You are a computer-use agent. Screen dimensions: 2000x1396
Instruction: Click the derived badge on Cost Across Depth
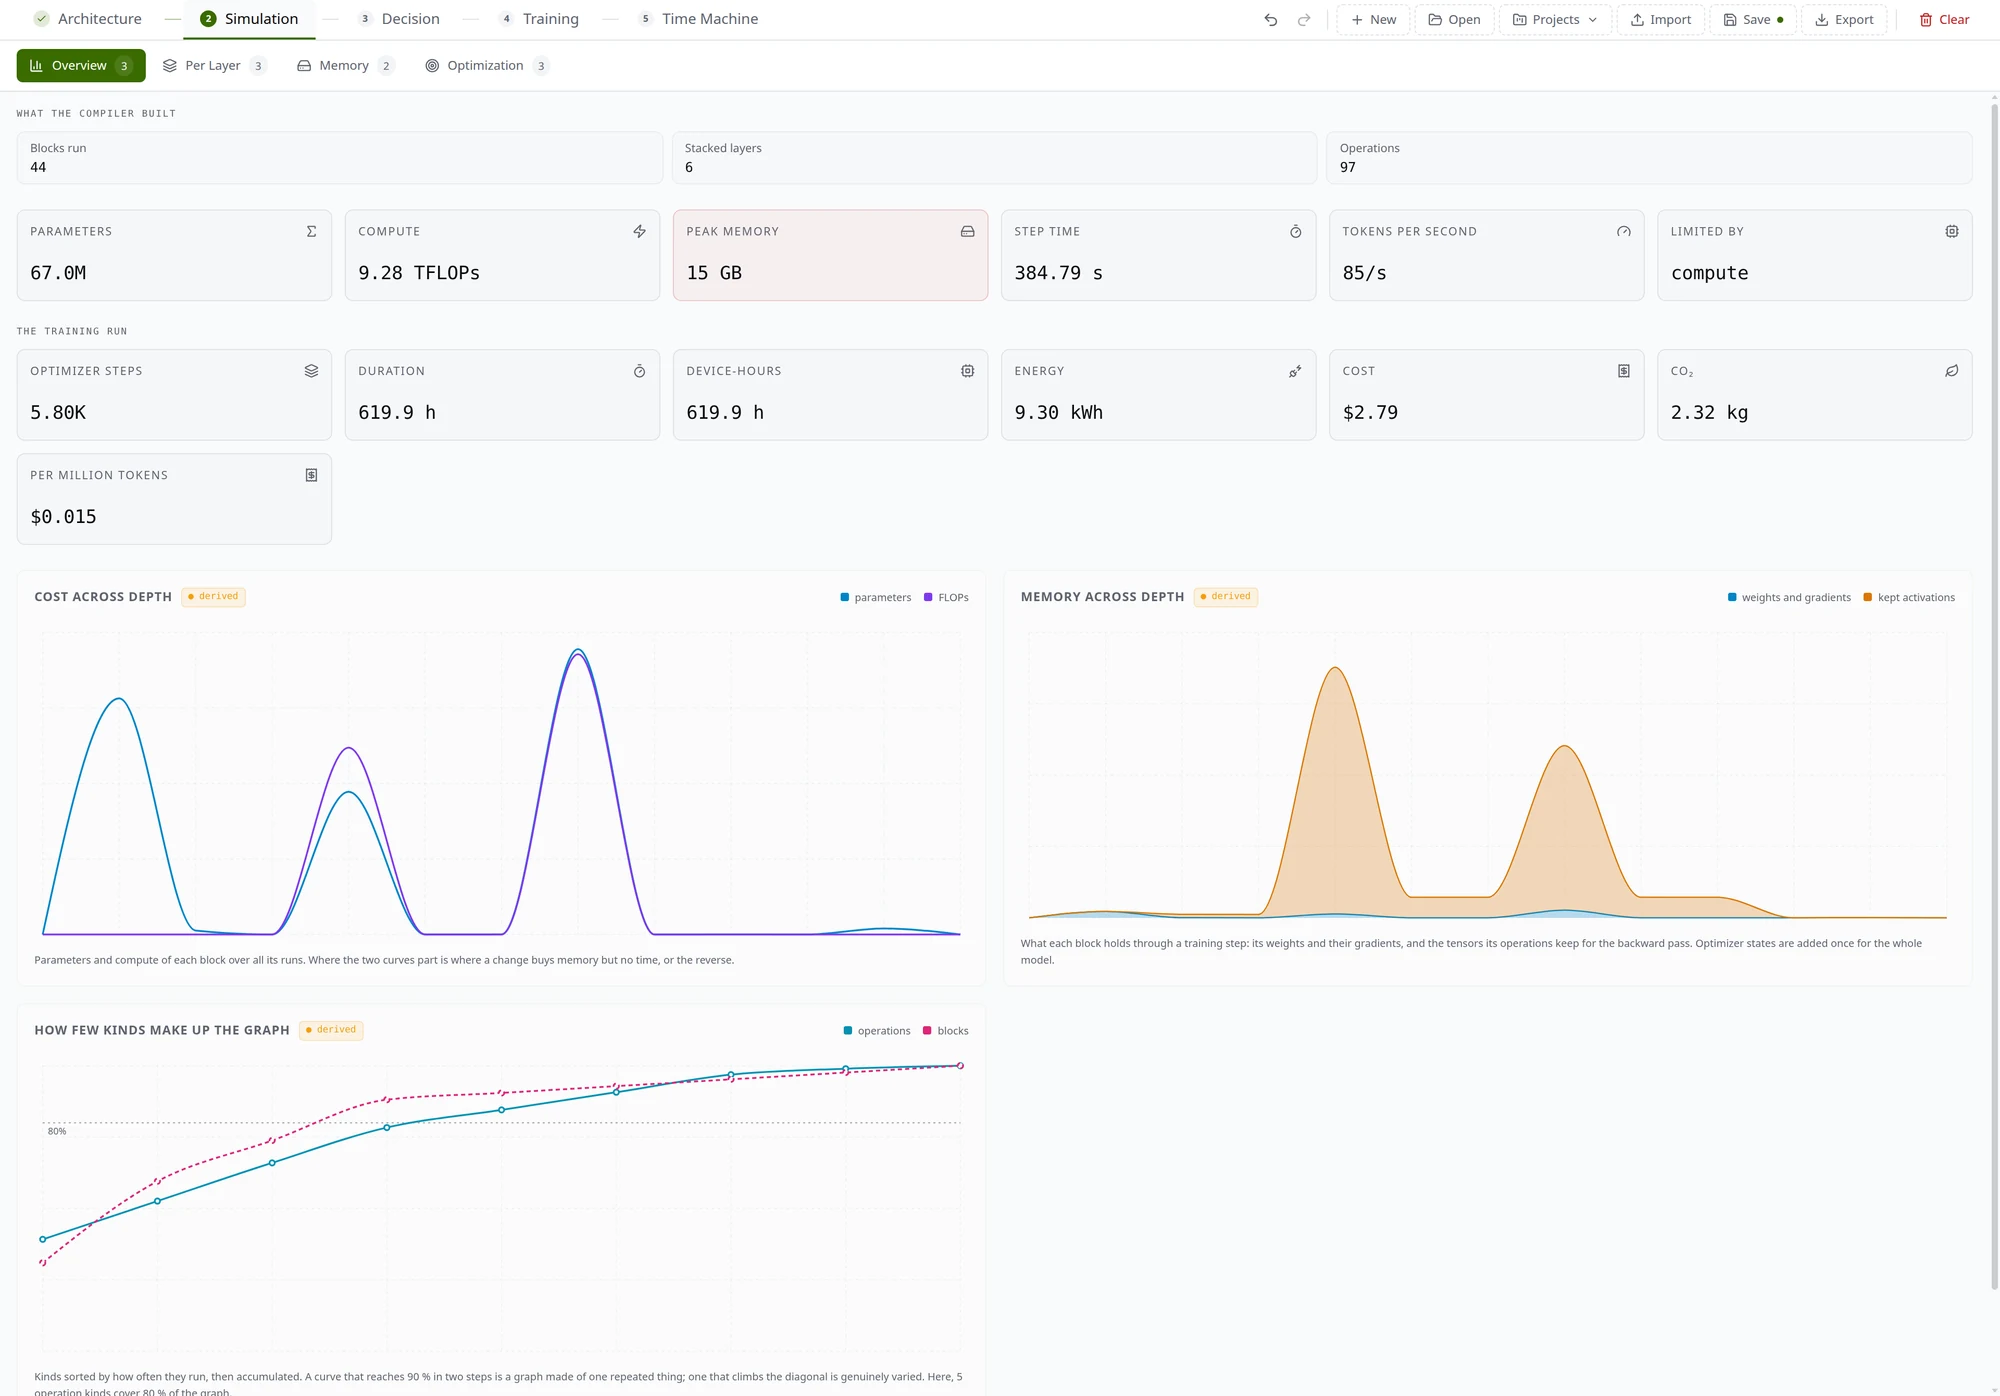pos(213,597)
